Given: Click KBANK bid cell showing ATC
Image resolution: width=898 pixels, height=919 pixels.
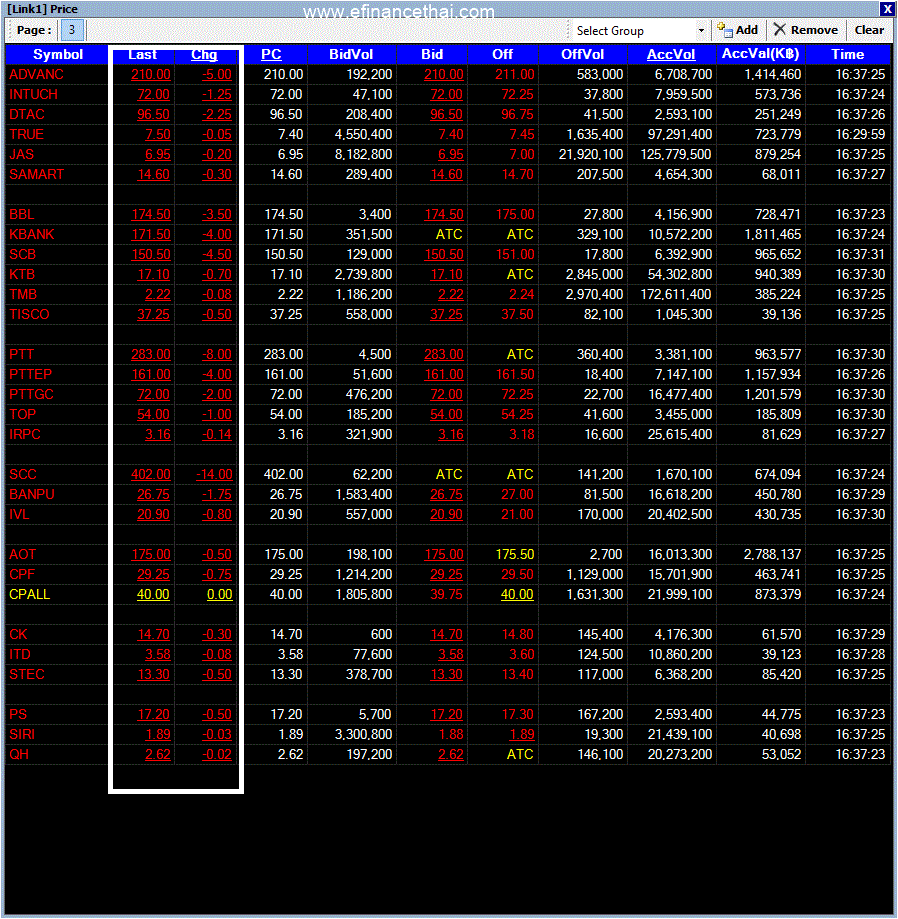Looking at the screenshot, I should coord(449,234).
